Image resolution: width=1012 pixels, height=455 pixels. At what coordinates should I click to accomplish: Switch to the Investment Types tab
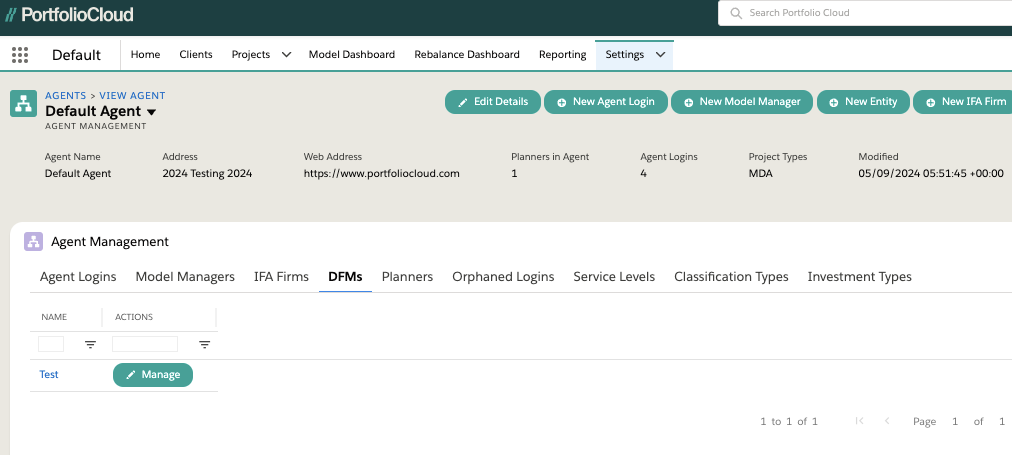click(860, 277)
